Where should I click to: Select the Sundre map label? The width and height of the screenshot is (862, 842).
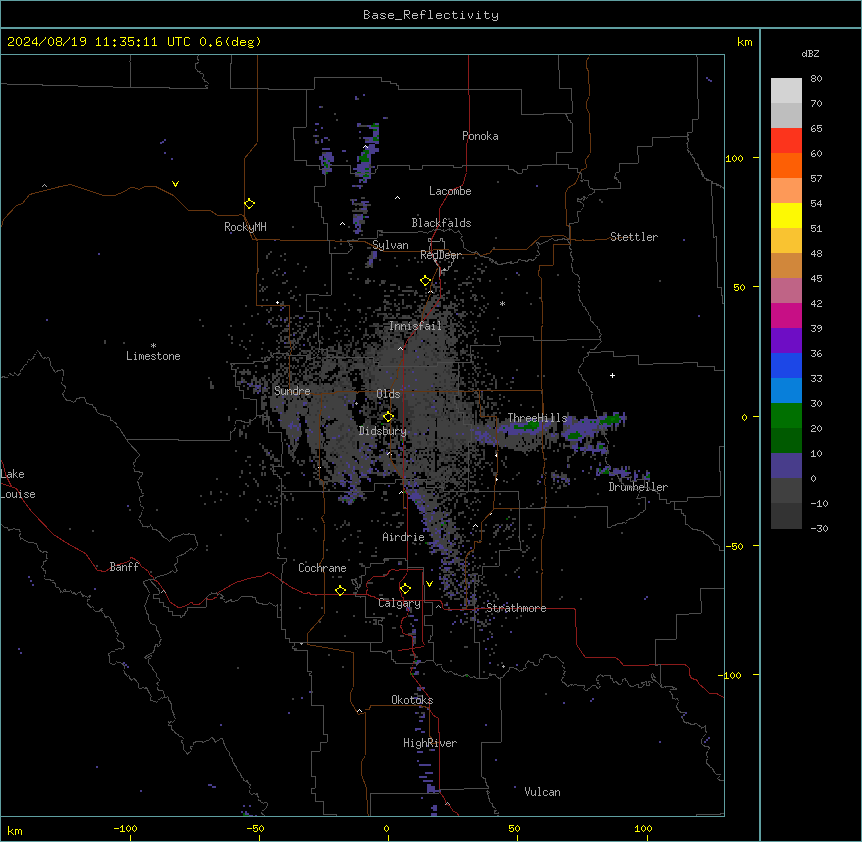(x=292, y=391)
